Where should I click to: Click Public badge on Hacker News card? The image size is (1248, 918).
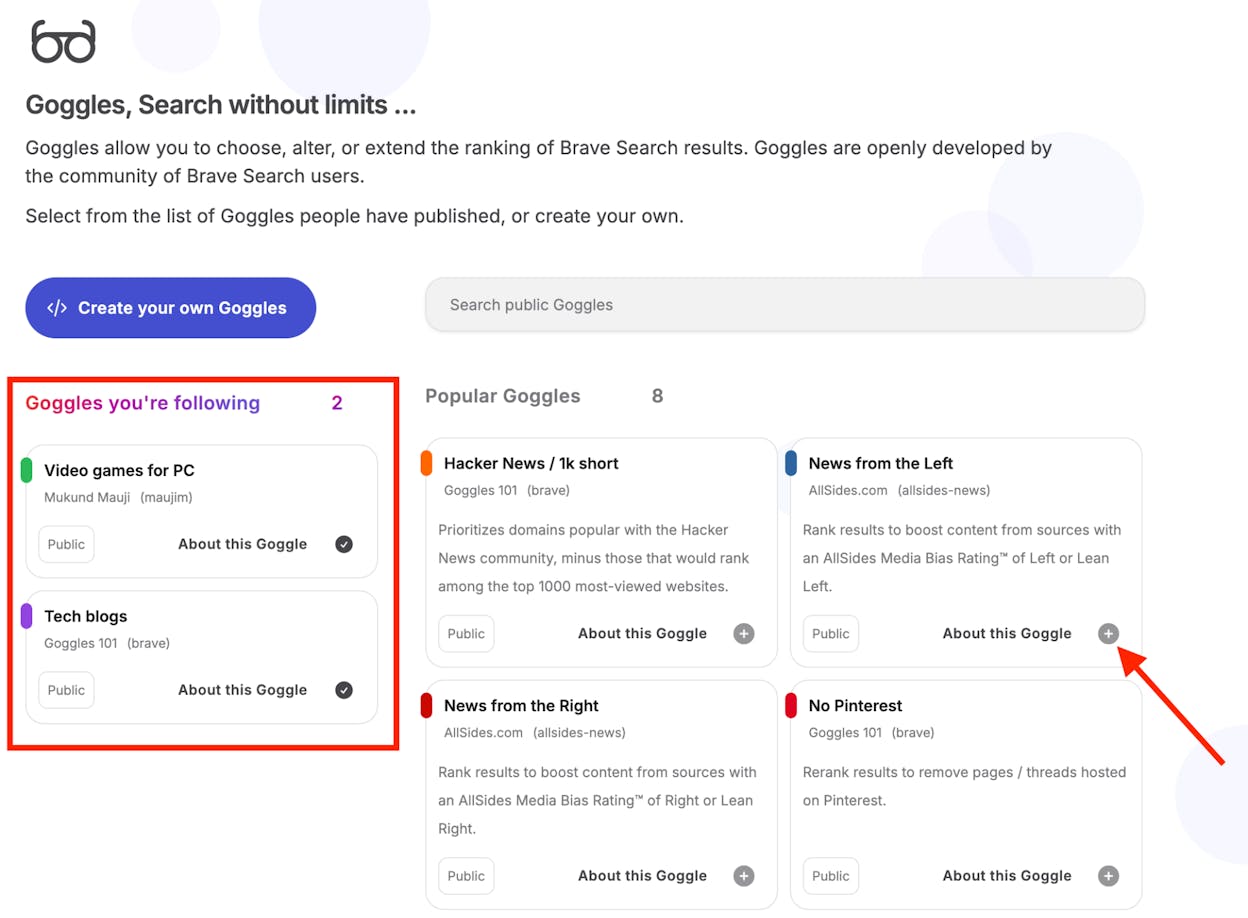click(x=466, y=633)
